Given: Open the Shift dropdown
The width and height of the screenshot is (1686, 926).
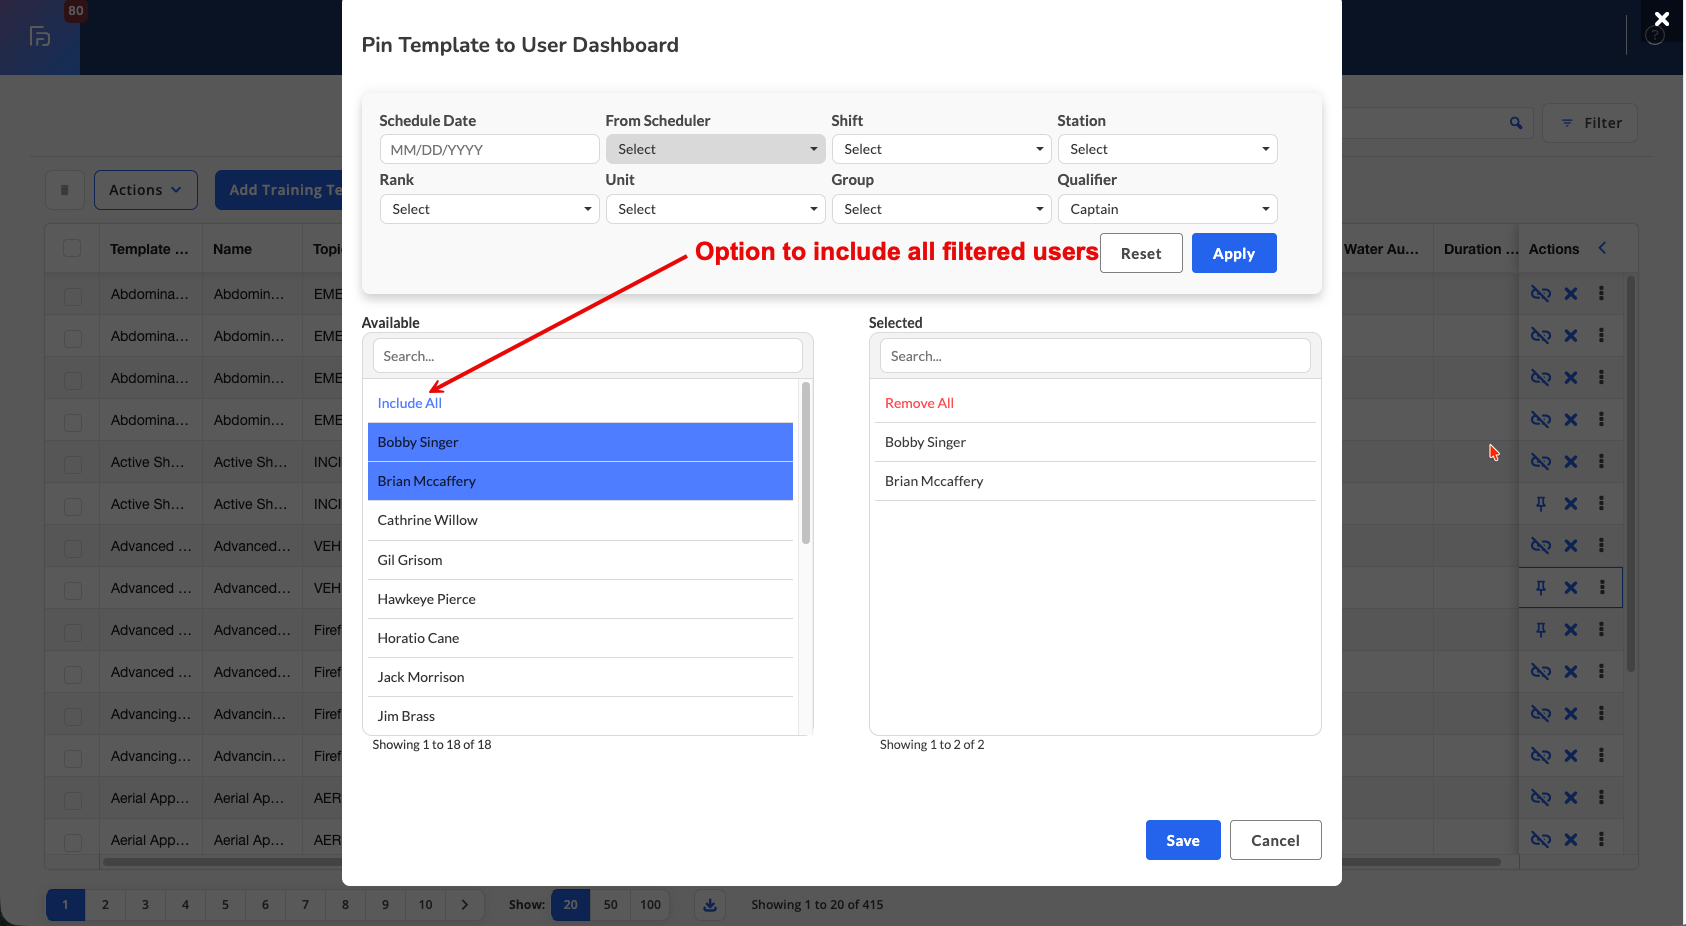Looking at the screenshot, I should [x=941, y=149].
